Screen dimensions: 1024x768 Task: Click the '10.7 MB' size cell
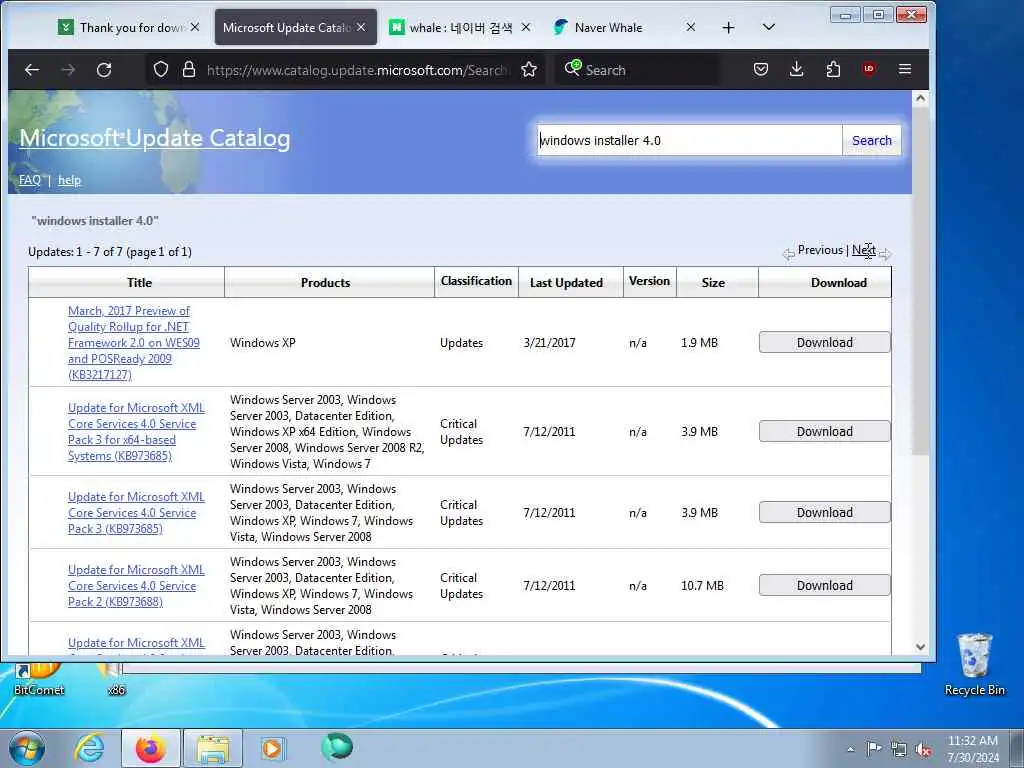coord(703,586)
